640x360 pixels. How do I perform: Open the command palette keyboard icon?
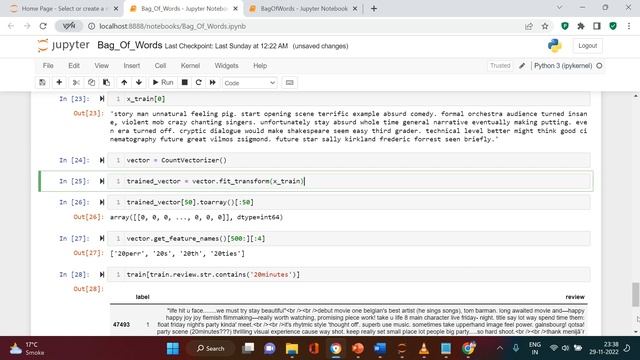click(x=289, y=82)
